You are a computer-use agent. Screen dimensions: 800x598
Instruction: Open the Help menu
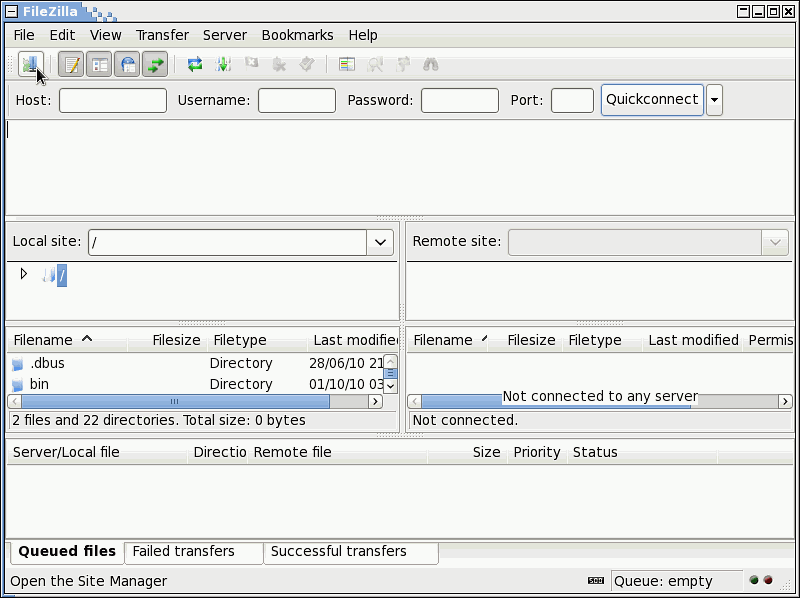coord(363,35)
